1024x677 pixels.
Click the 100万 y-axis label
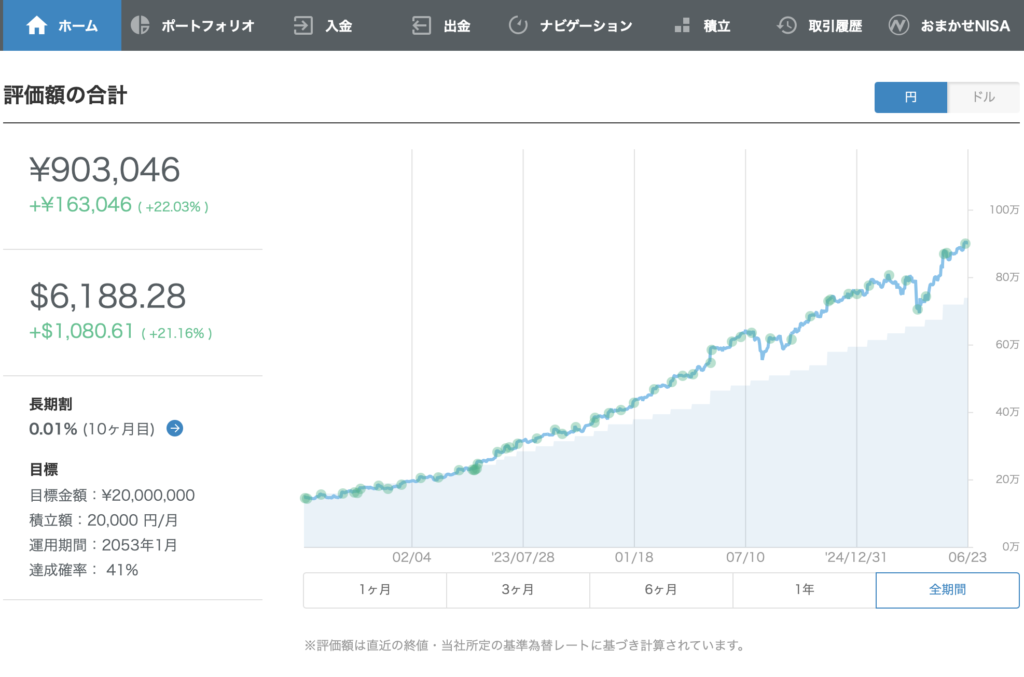[1004, 210]
